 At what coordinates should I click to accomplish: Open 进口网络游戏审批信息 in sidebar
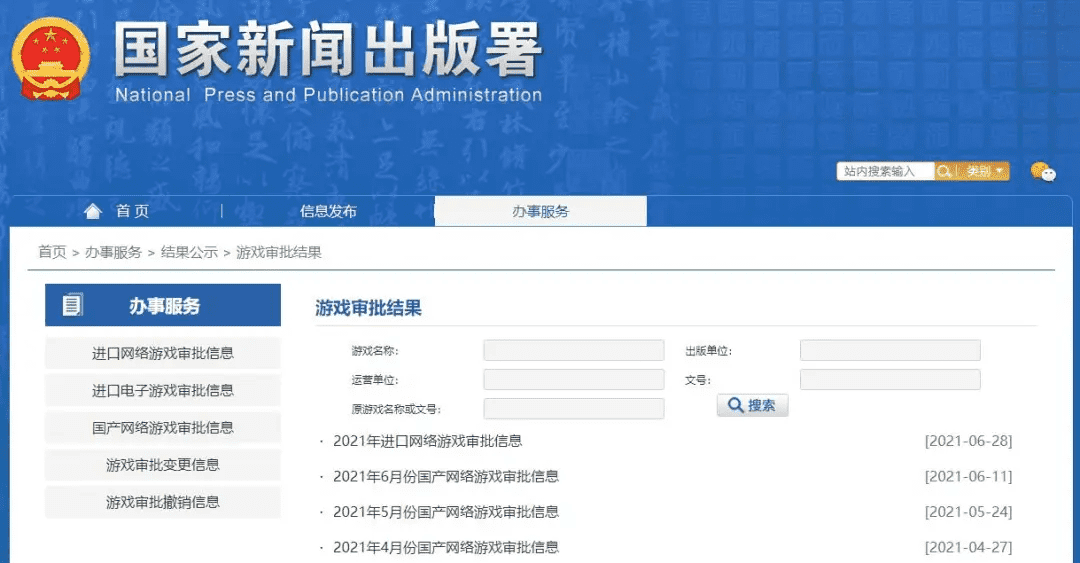163,353
